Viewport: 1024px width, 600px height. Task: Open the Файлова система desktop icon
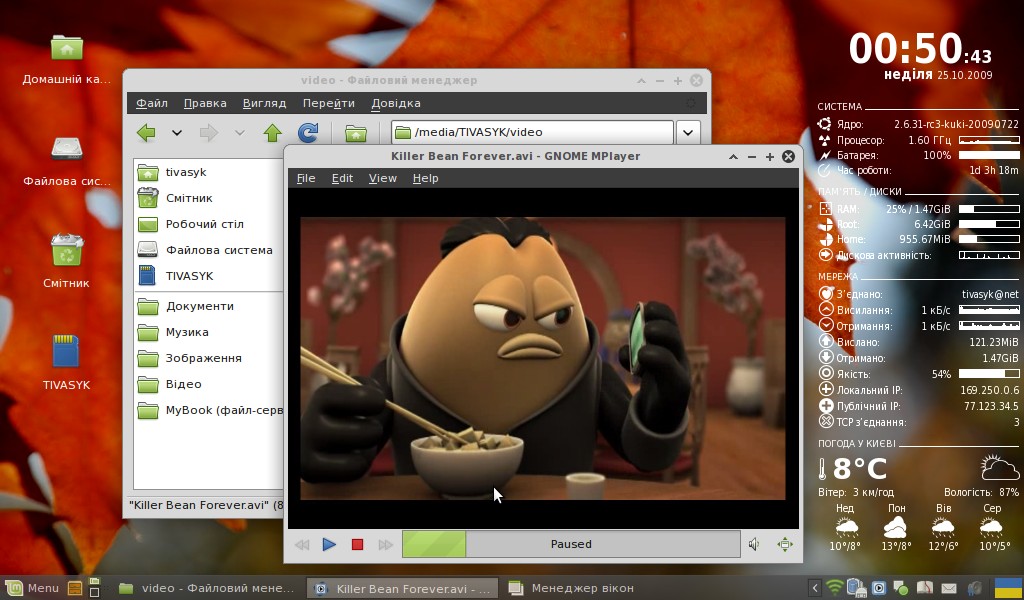(67, 162)
